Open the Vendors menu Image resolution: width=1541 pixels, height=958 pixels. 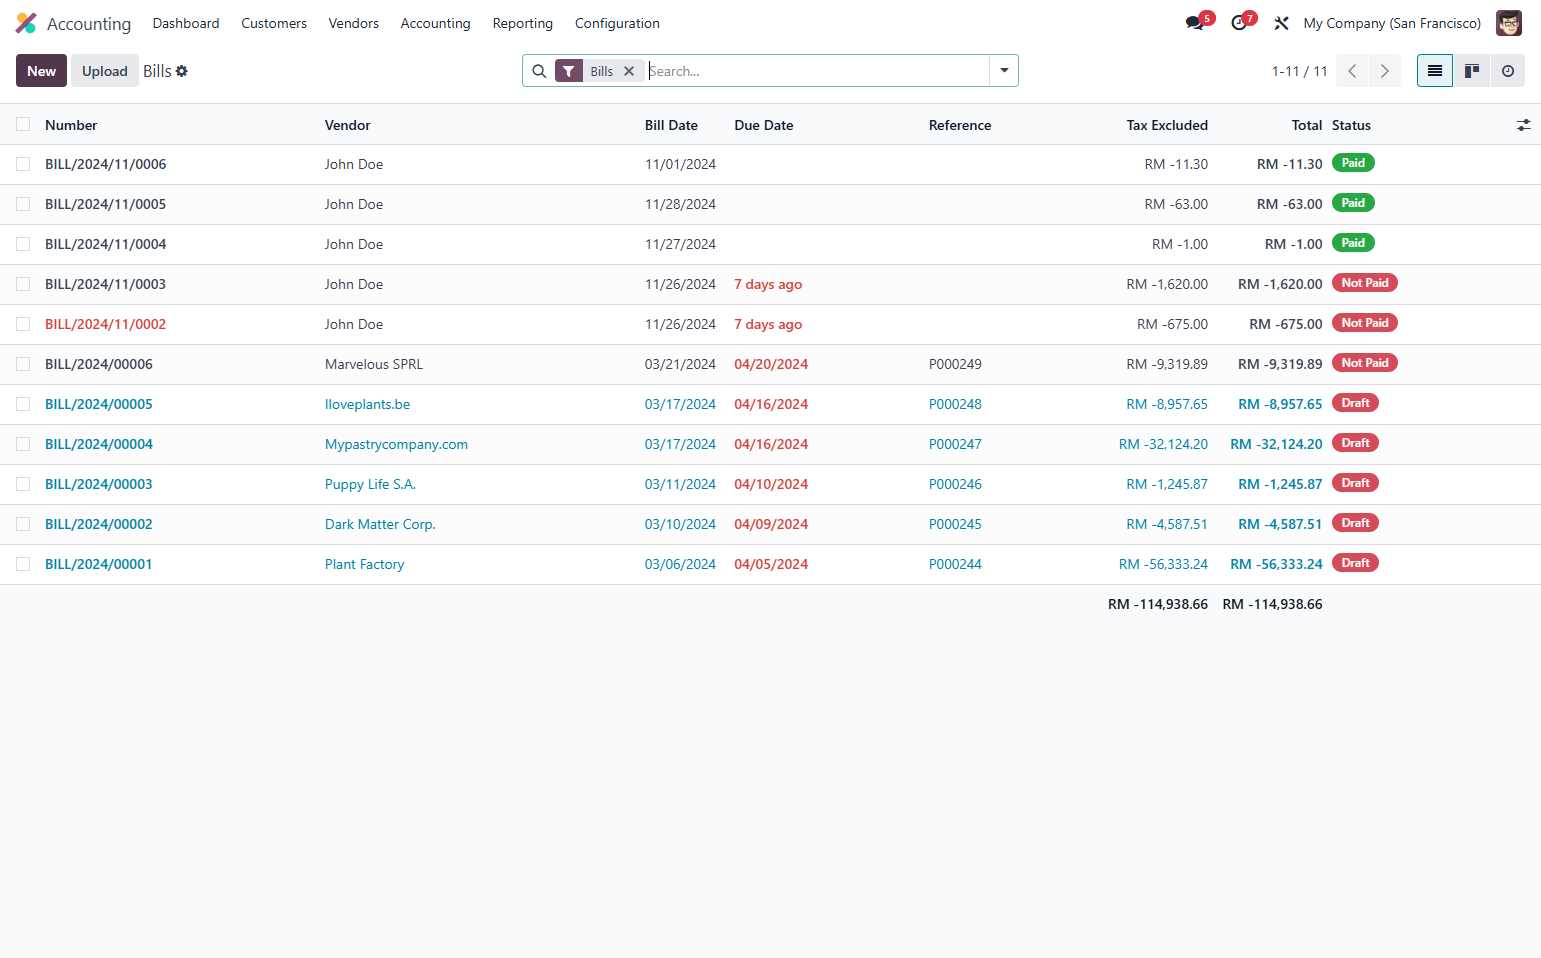click(x=354, y=23)
